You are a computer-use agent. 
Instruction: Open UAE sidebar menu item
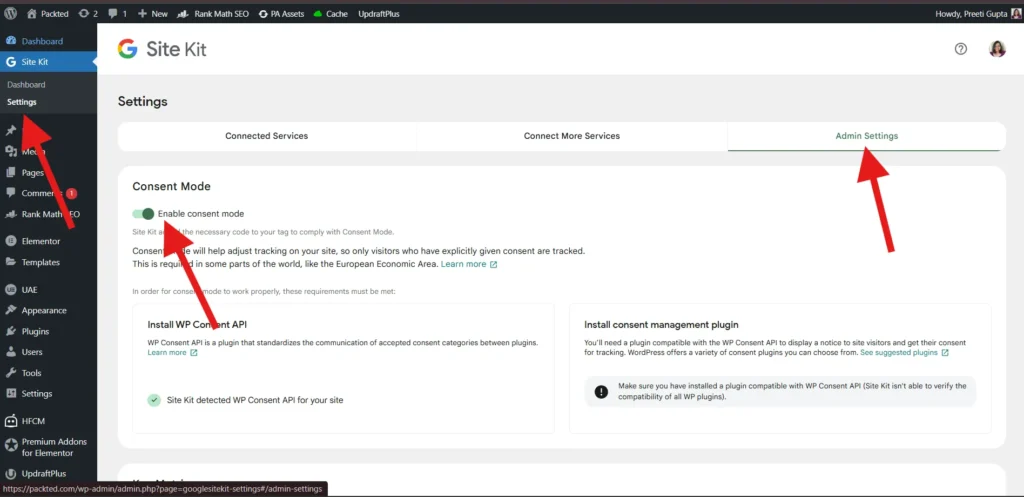pos(31,289)
